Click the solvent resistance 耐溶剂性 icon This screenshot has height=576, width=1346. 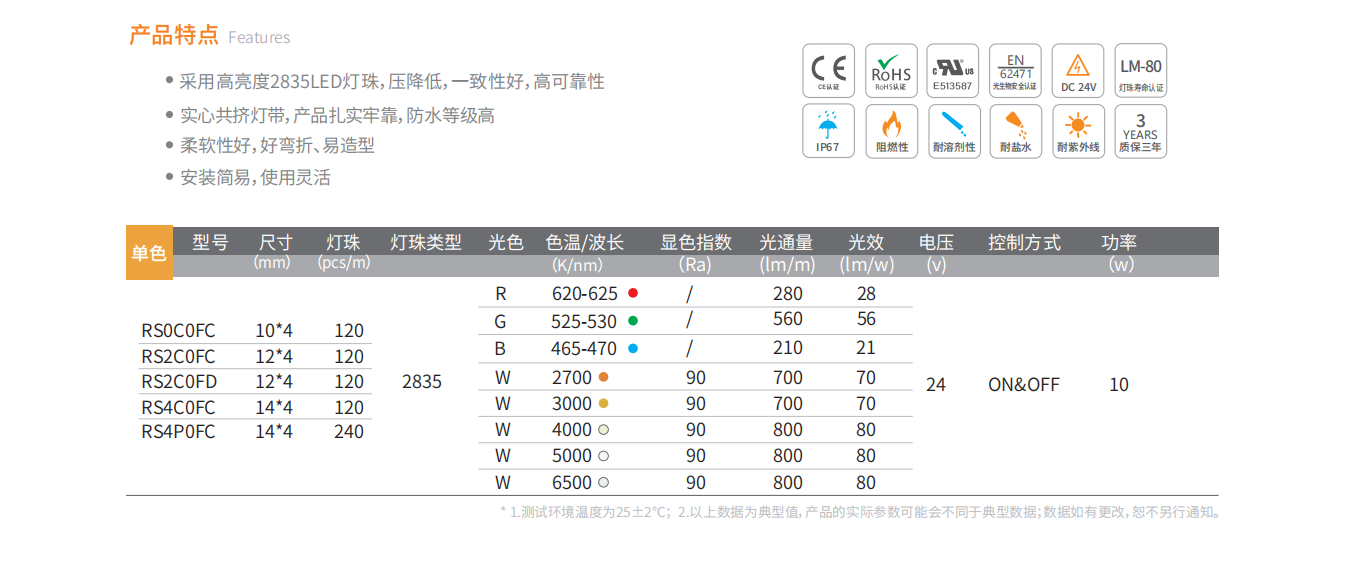(x=953, y=131)
